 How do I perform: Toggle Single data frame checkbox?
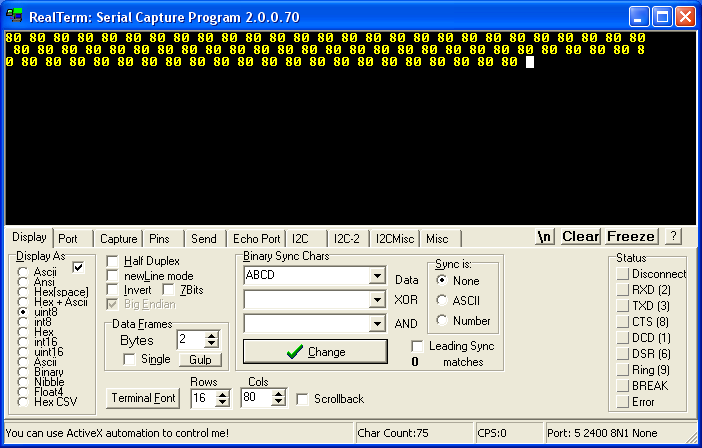pyautogui.click(x=129, y=359)
